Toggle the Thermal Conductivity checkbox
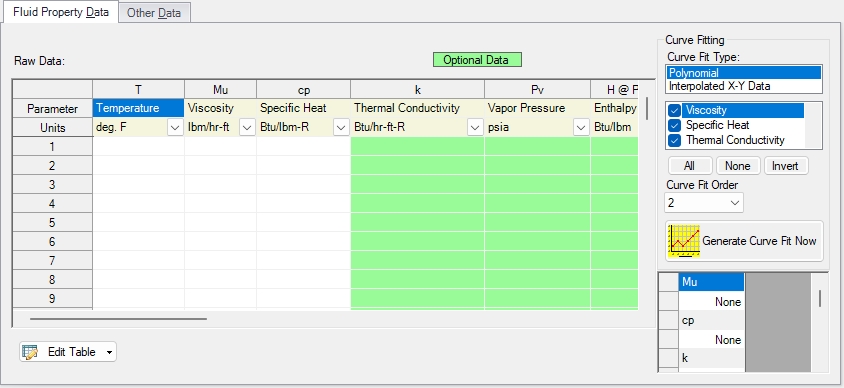The image size is (844, 388). [674, 140]
